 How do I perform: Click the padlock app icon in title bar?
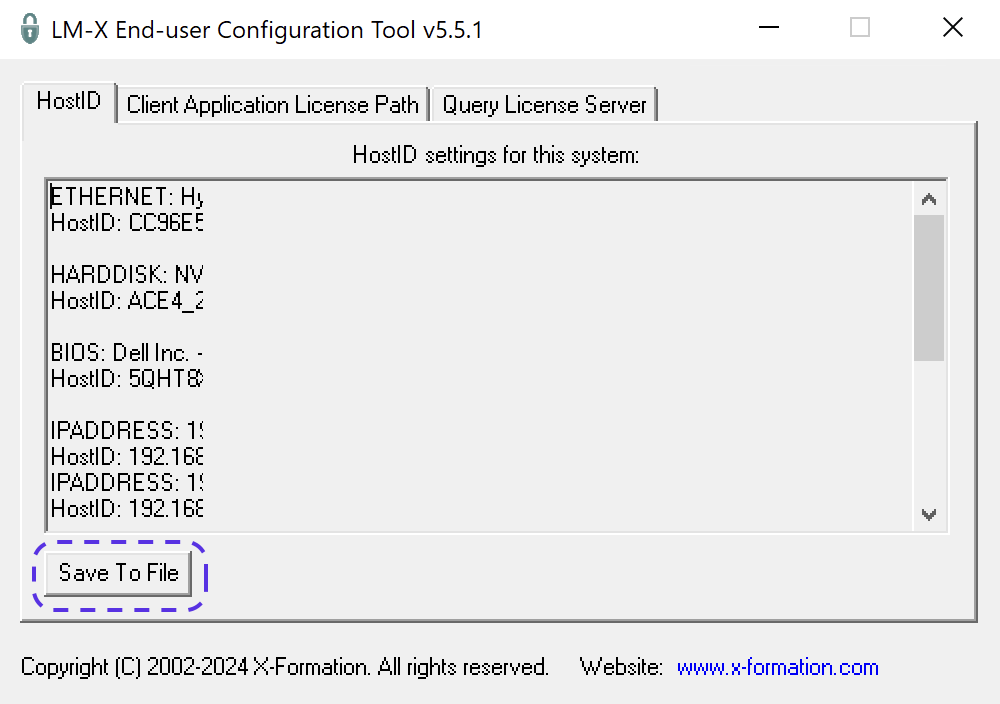[30, 29]
